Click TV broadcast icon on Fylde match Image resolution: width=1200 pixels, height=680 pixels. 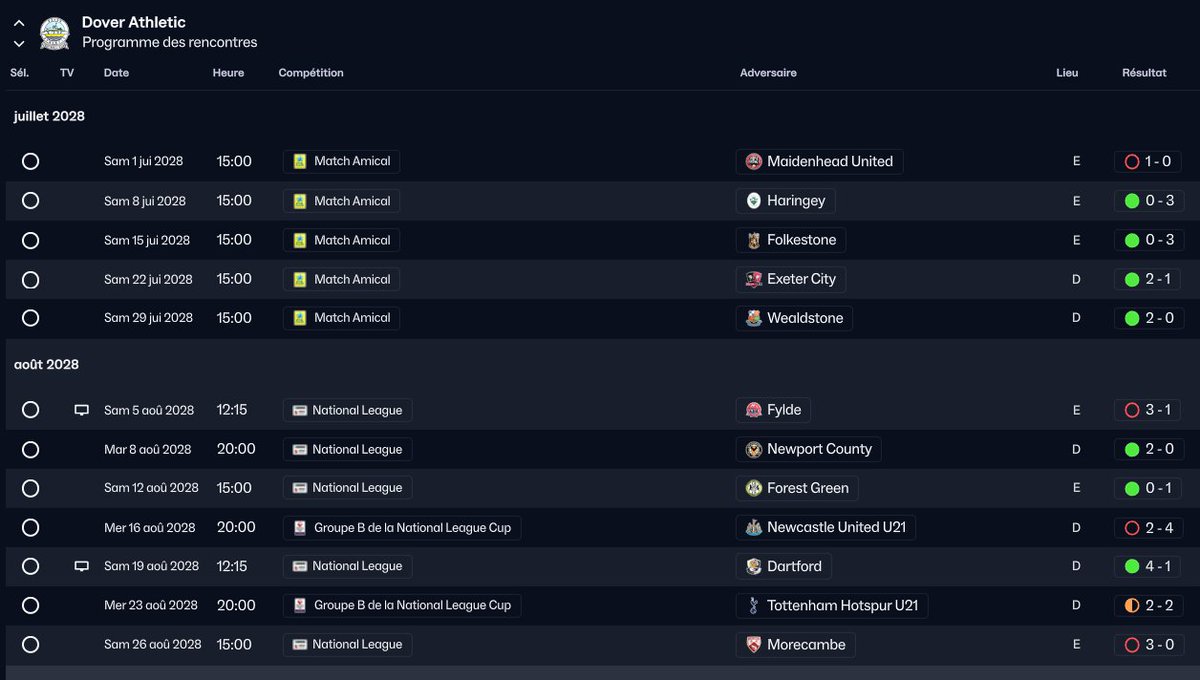[x=82, y=410]
